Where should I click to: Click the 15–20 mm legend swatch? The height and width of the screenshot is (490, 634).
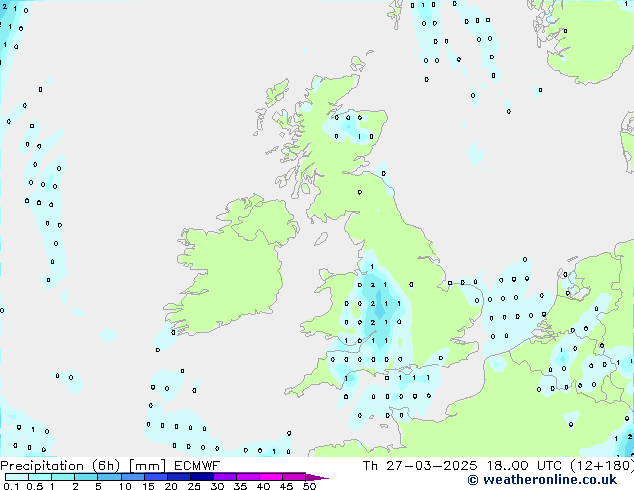tap(155, 477)
